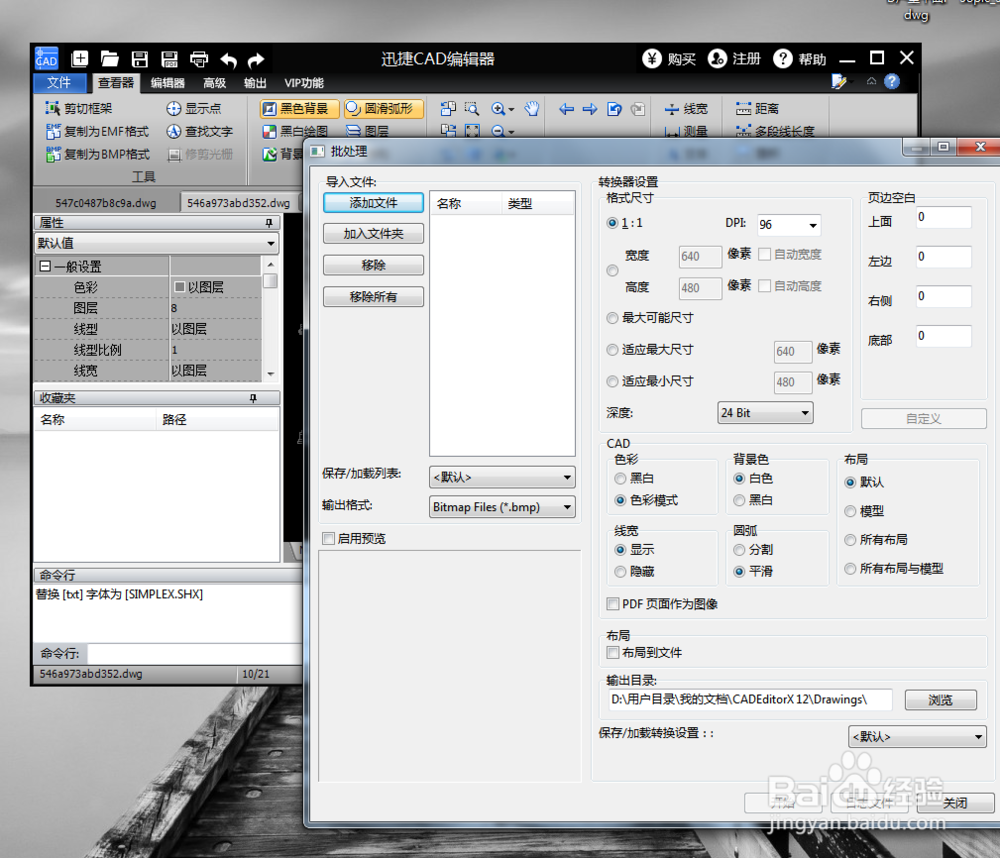Viewport: 1000px width, 858px height.
Task: Enable the 启用预览 preview checkbox
Action: point(328,538)
